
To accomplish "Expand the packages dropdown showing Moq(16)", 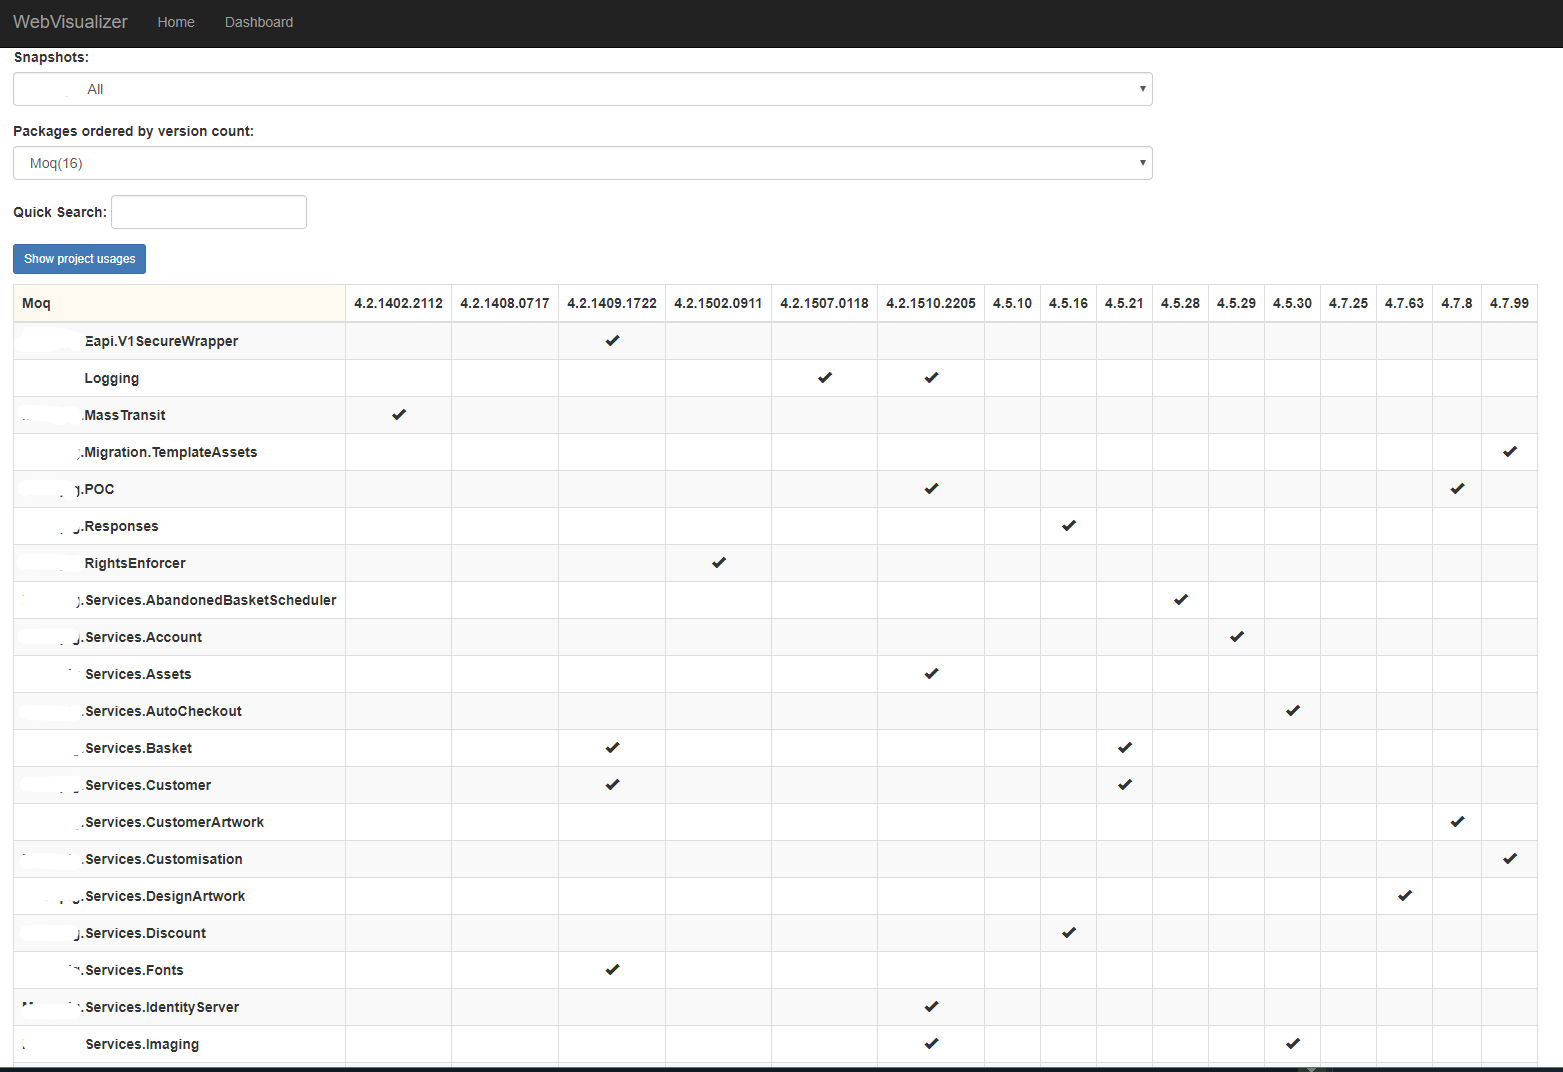I will coord(582,163).
